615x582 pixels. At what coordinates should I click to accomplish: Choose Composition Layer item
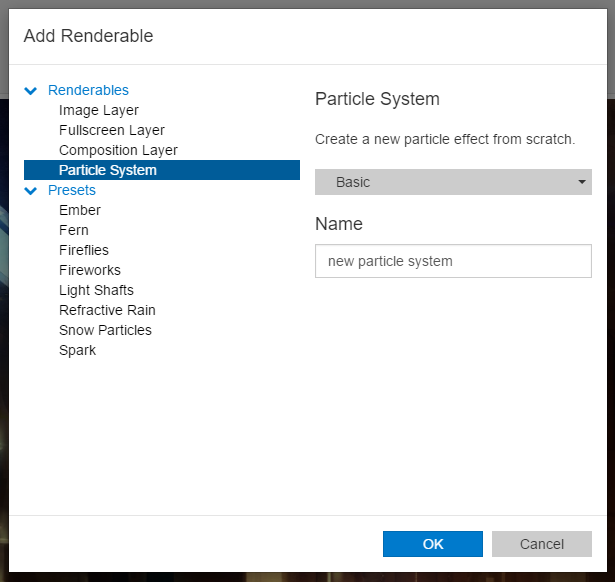coord(118,150)
